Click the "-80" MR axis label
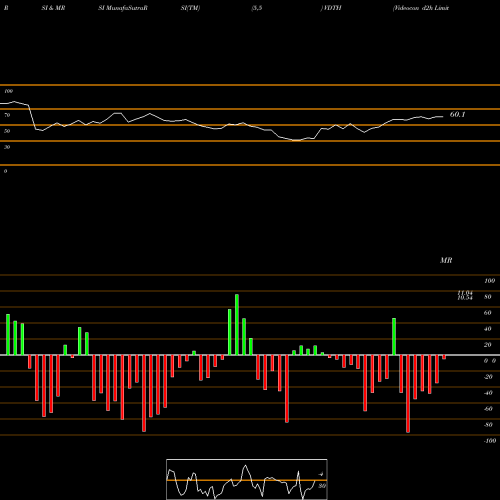The height and width of the screenshot is (500, 500). [488, 425]
